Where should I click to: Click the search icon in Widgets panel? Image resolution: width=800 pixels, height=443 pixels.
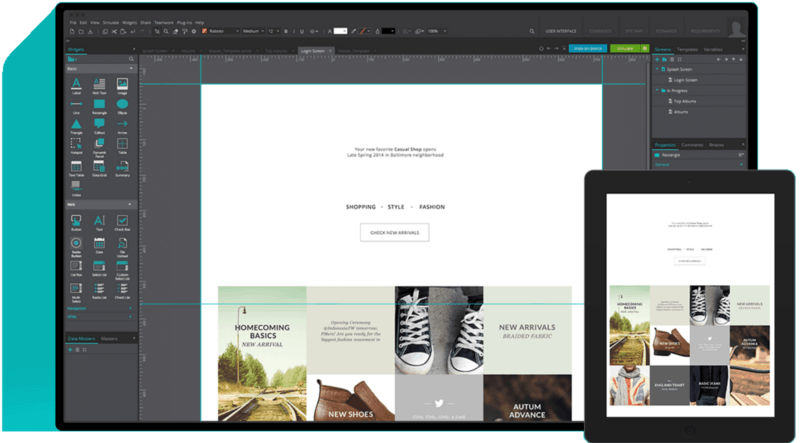pos(131,59)
